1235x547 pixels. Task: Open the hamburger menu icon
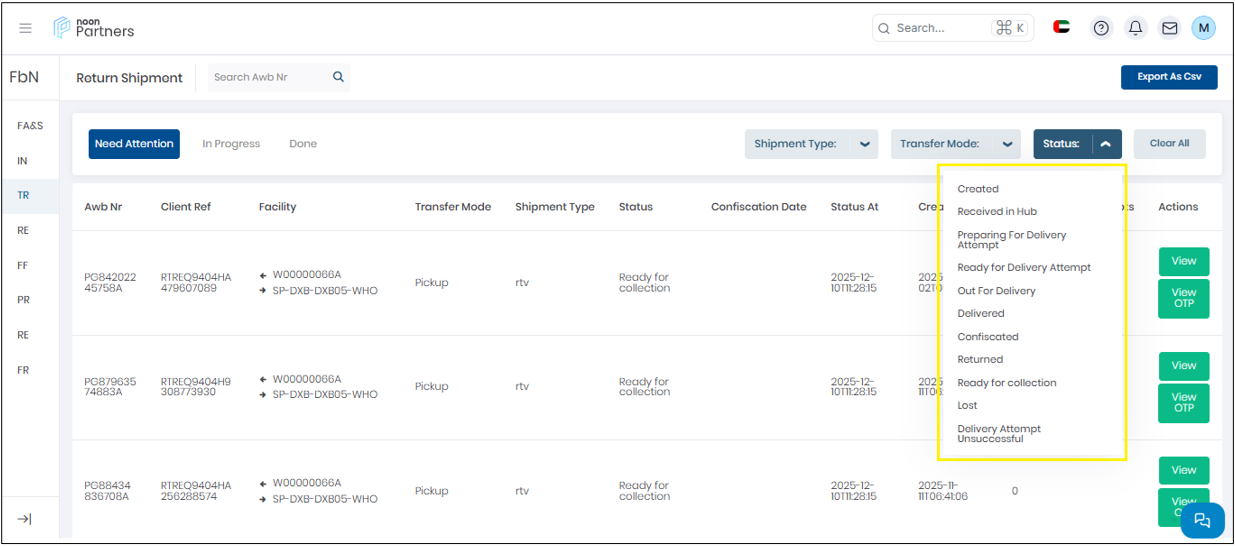(x=26, y=28)
